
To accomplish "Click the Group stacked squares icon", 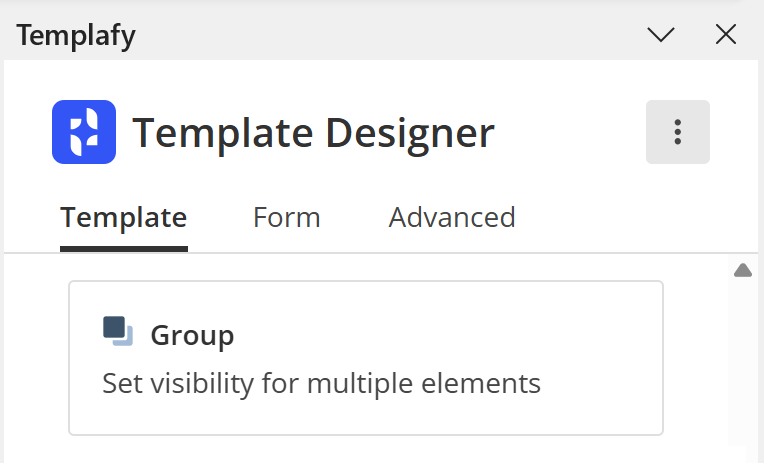I will [118, 331].
